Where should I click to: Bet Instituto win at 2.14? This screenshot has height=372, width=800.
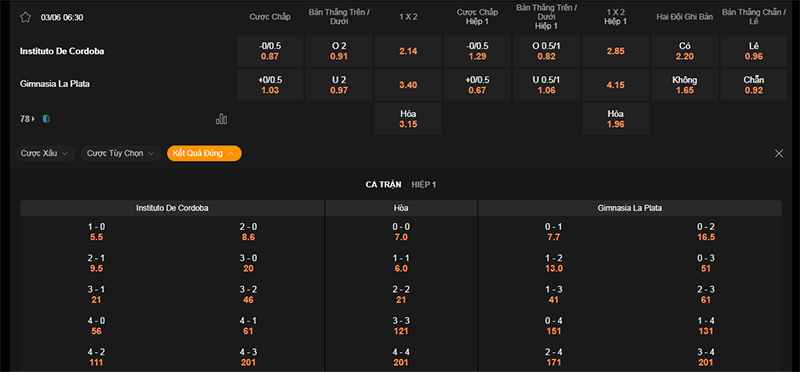pyautogui.click(x=408, y=51)
